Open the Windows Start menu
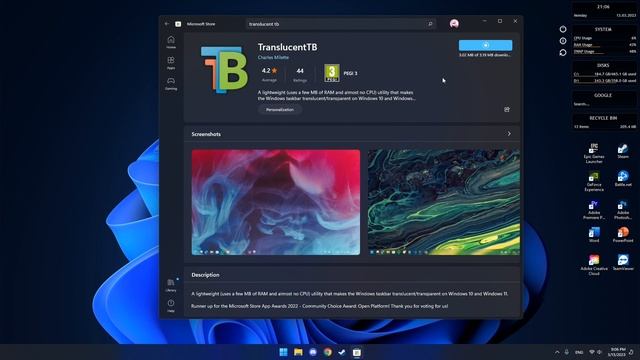The width and height of the screenshot is (640, 360). 283,352
